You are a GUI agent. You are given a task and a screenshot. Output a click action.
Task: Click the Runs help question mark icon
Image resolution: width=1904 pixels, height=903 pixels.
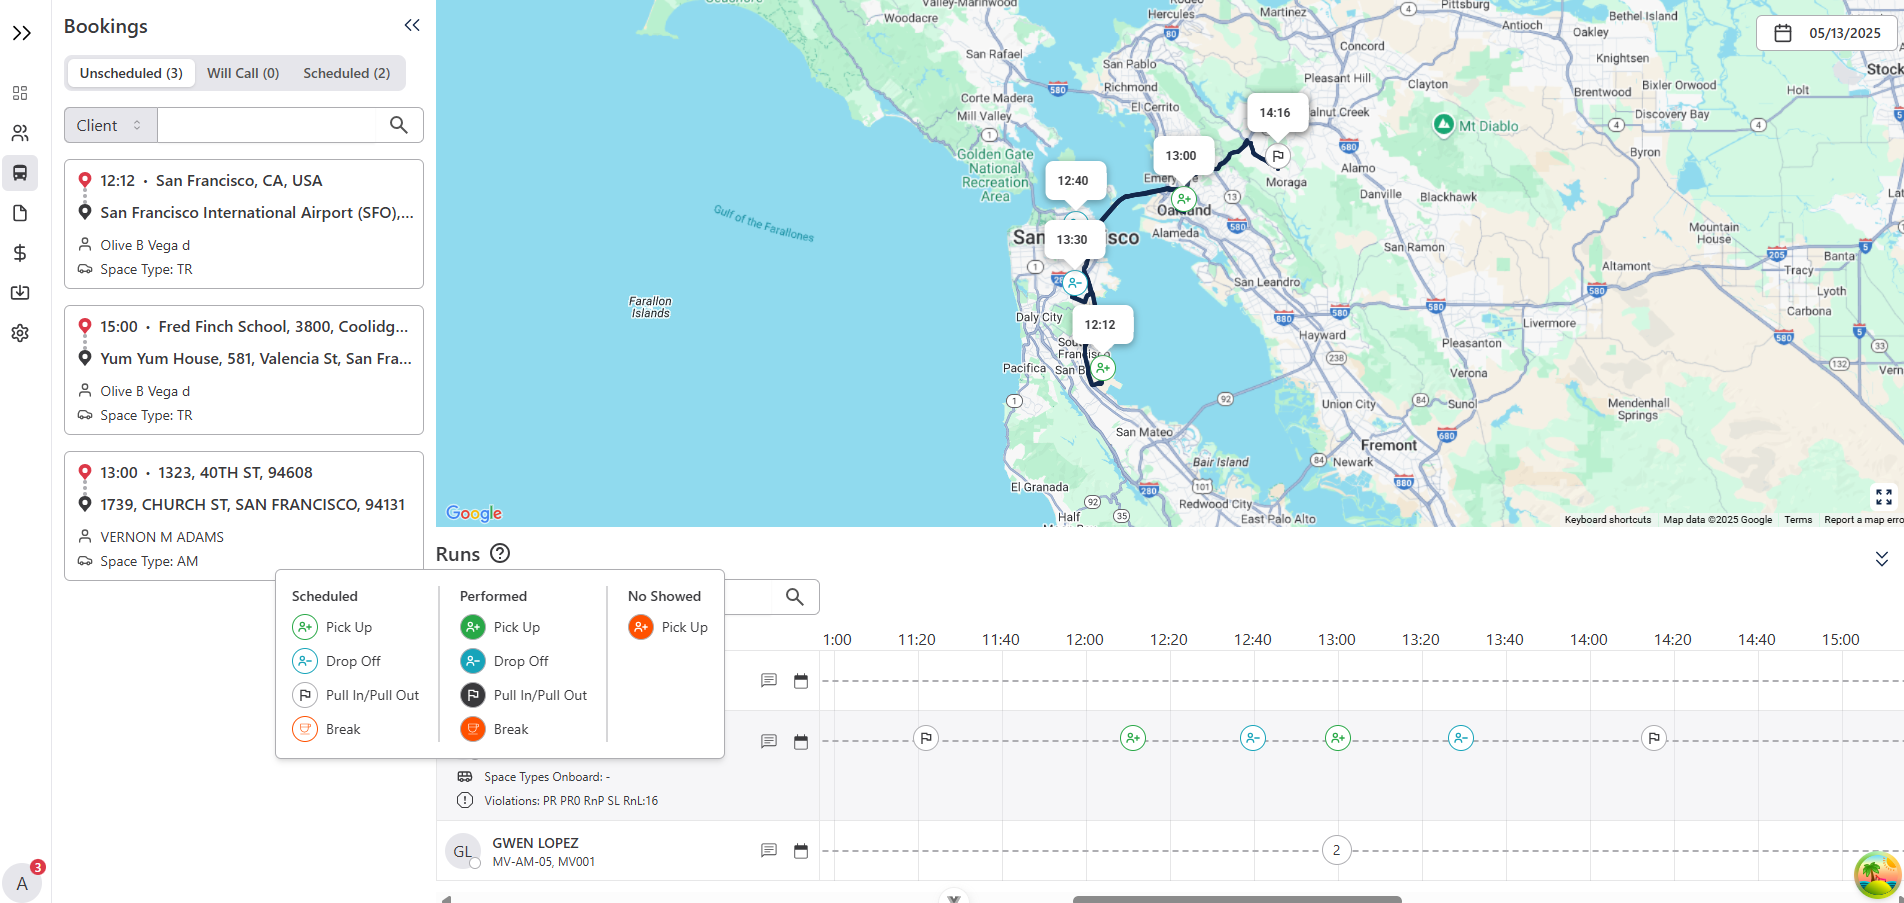500,553
